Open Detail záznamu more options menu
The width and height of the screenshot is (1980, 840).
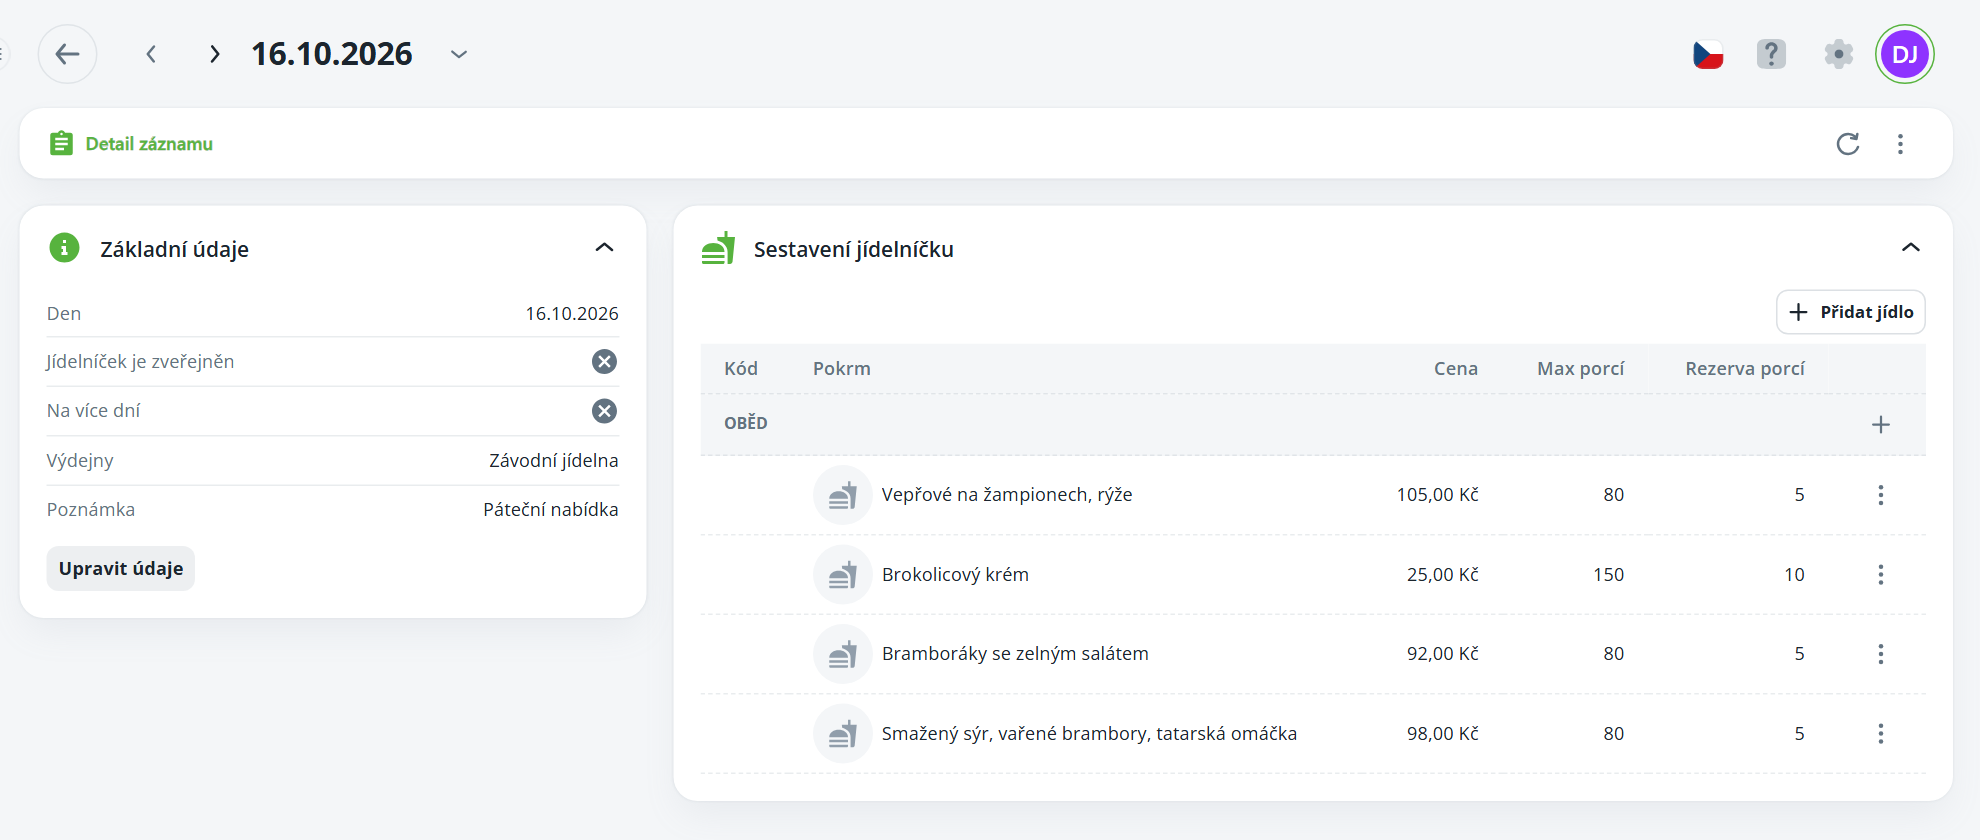(x=1901, y=144)
